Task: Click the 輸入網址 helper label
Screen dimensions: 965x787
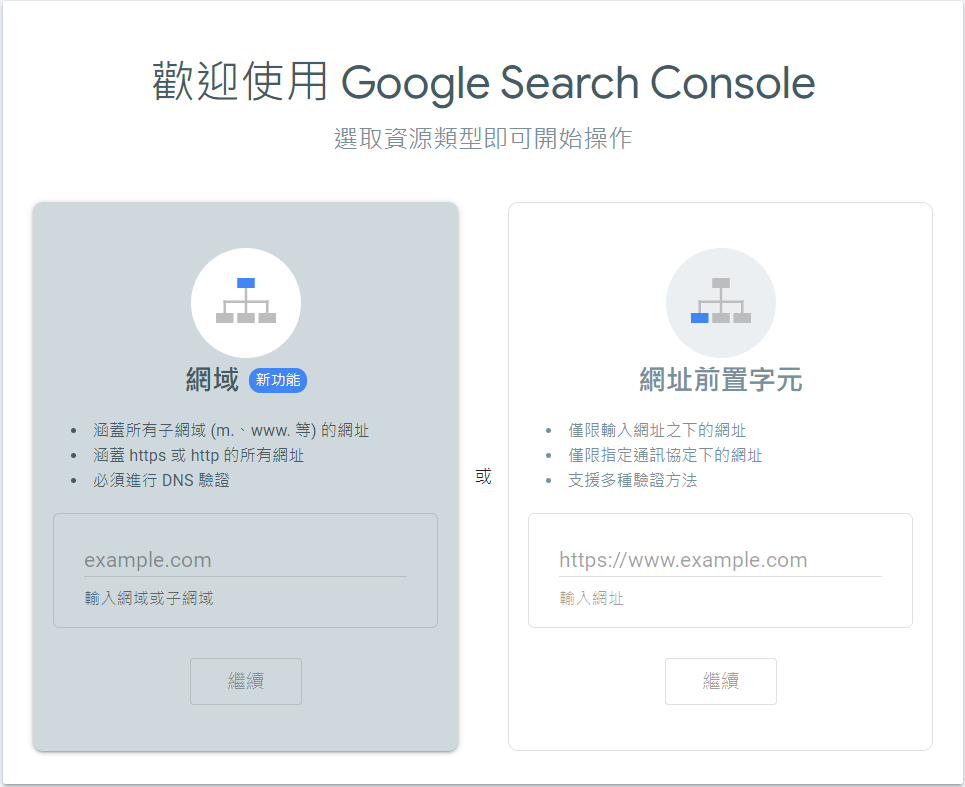Action: coord(591,598)
